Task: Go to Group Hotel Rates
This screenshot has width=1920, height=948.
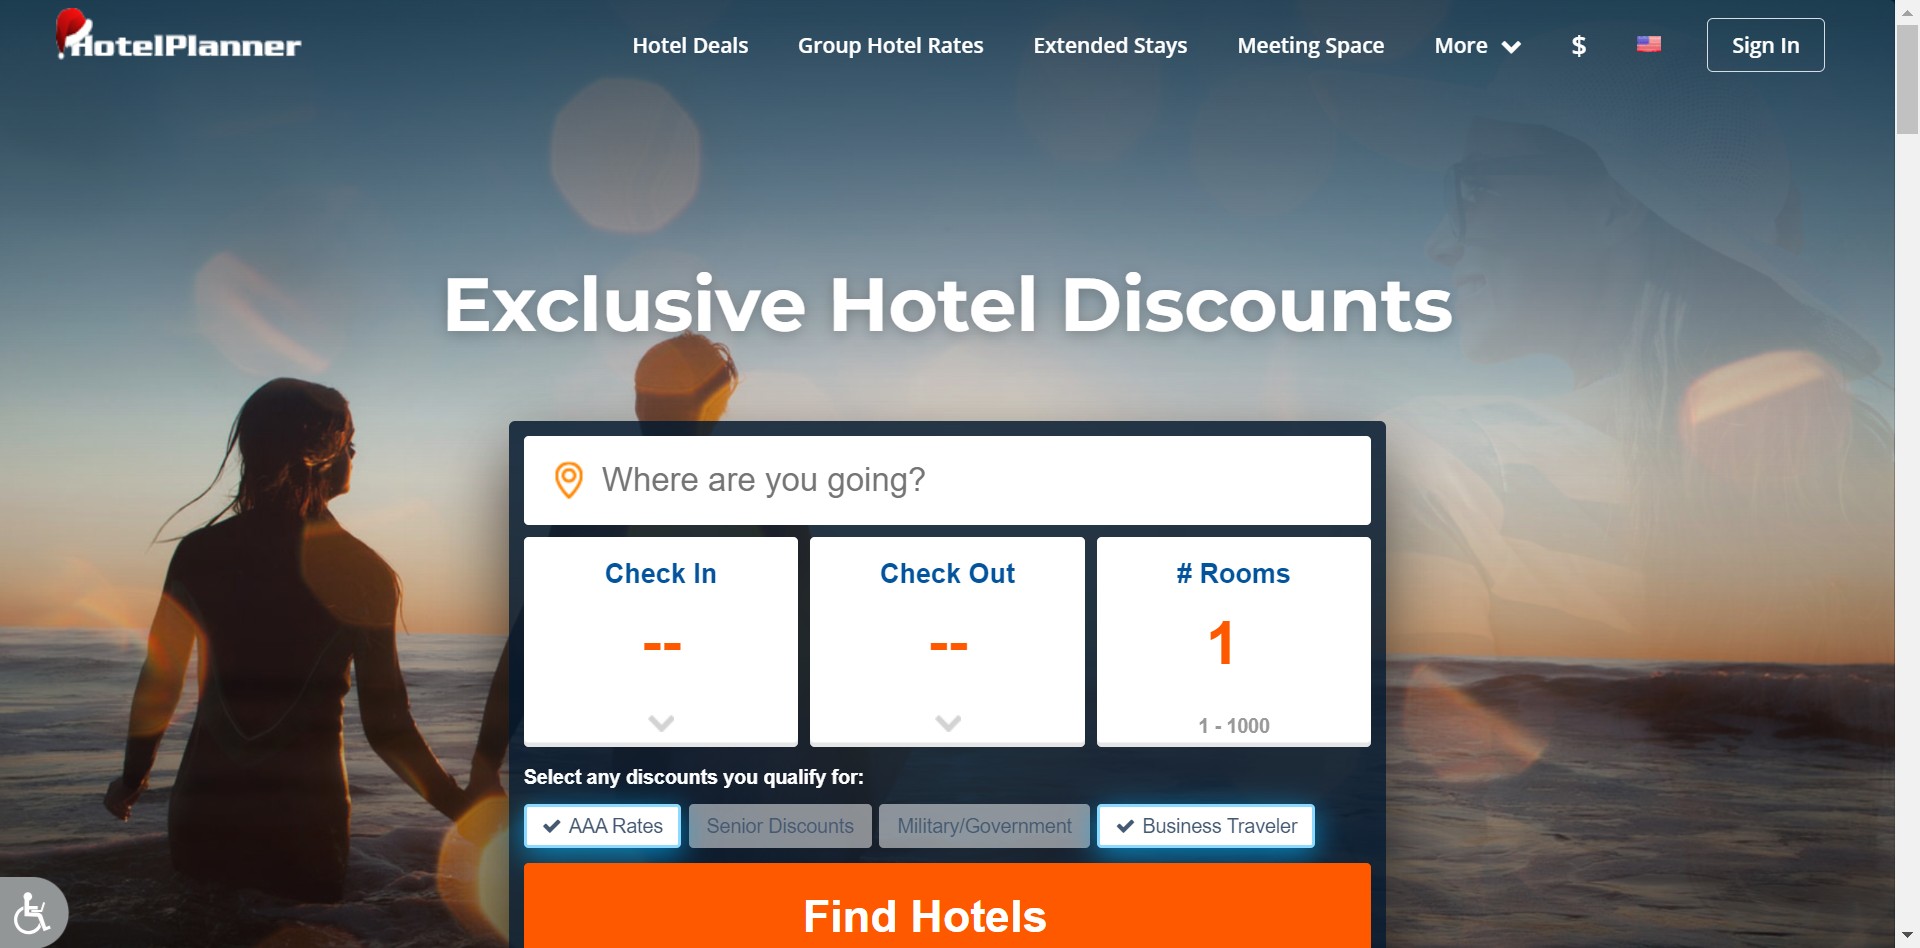Action: point(890,46)
